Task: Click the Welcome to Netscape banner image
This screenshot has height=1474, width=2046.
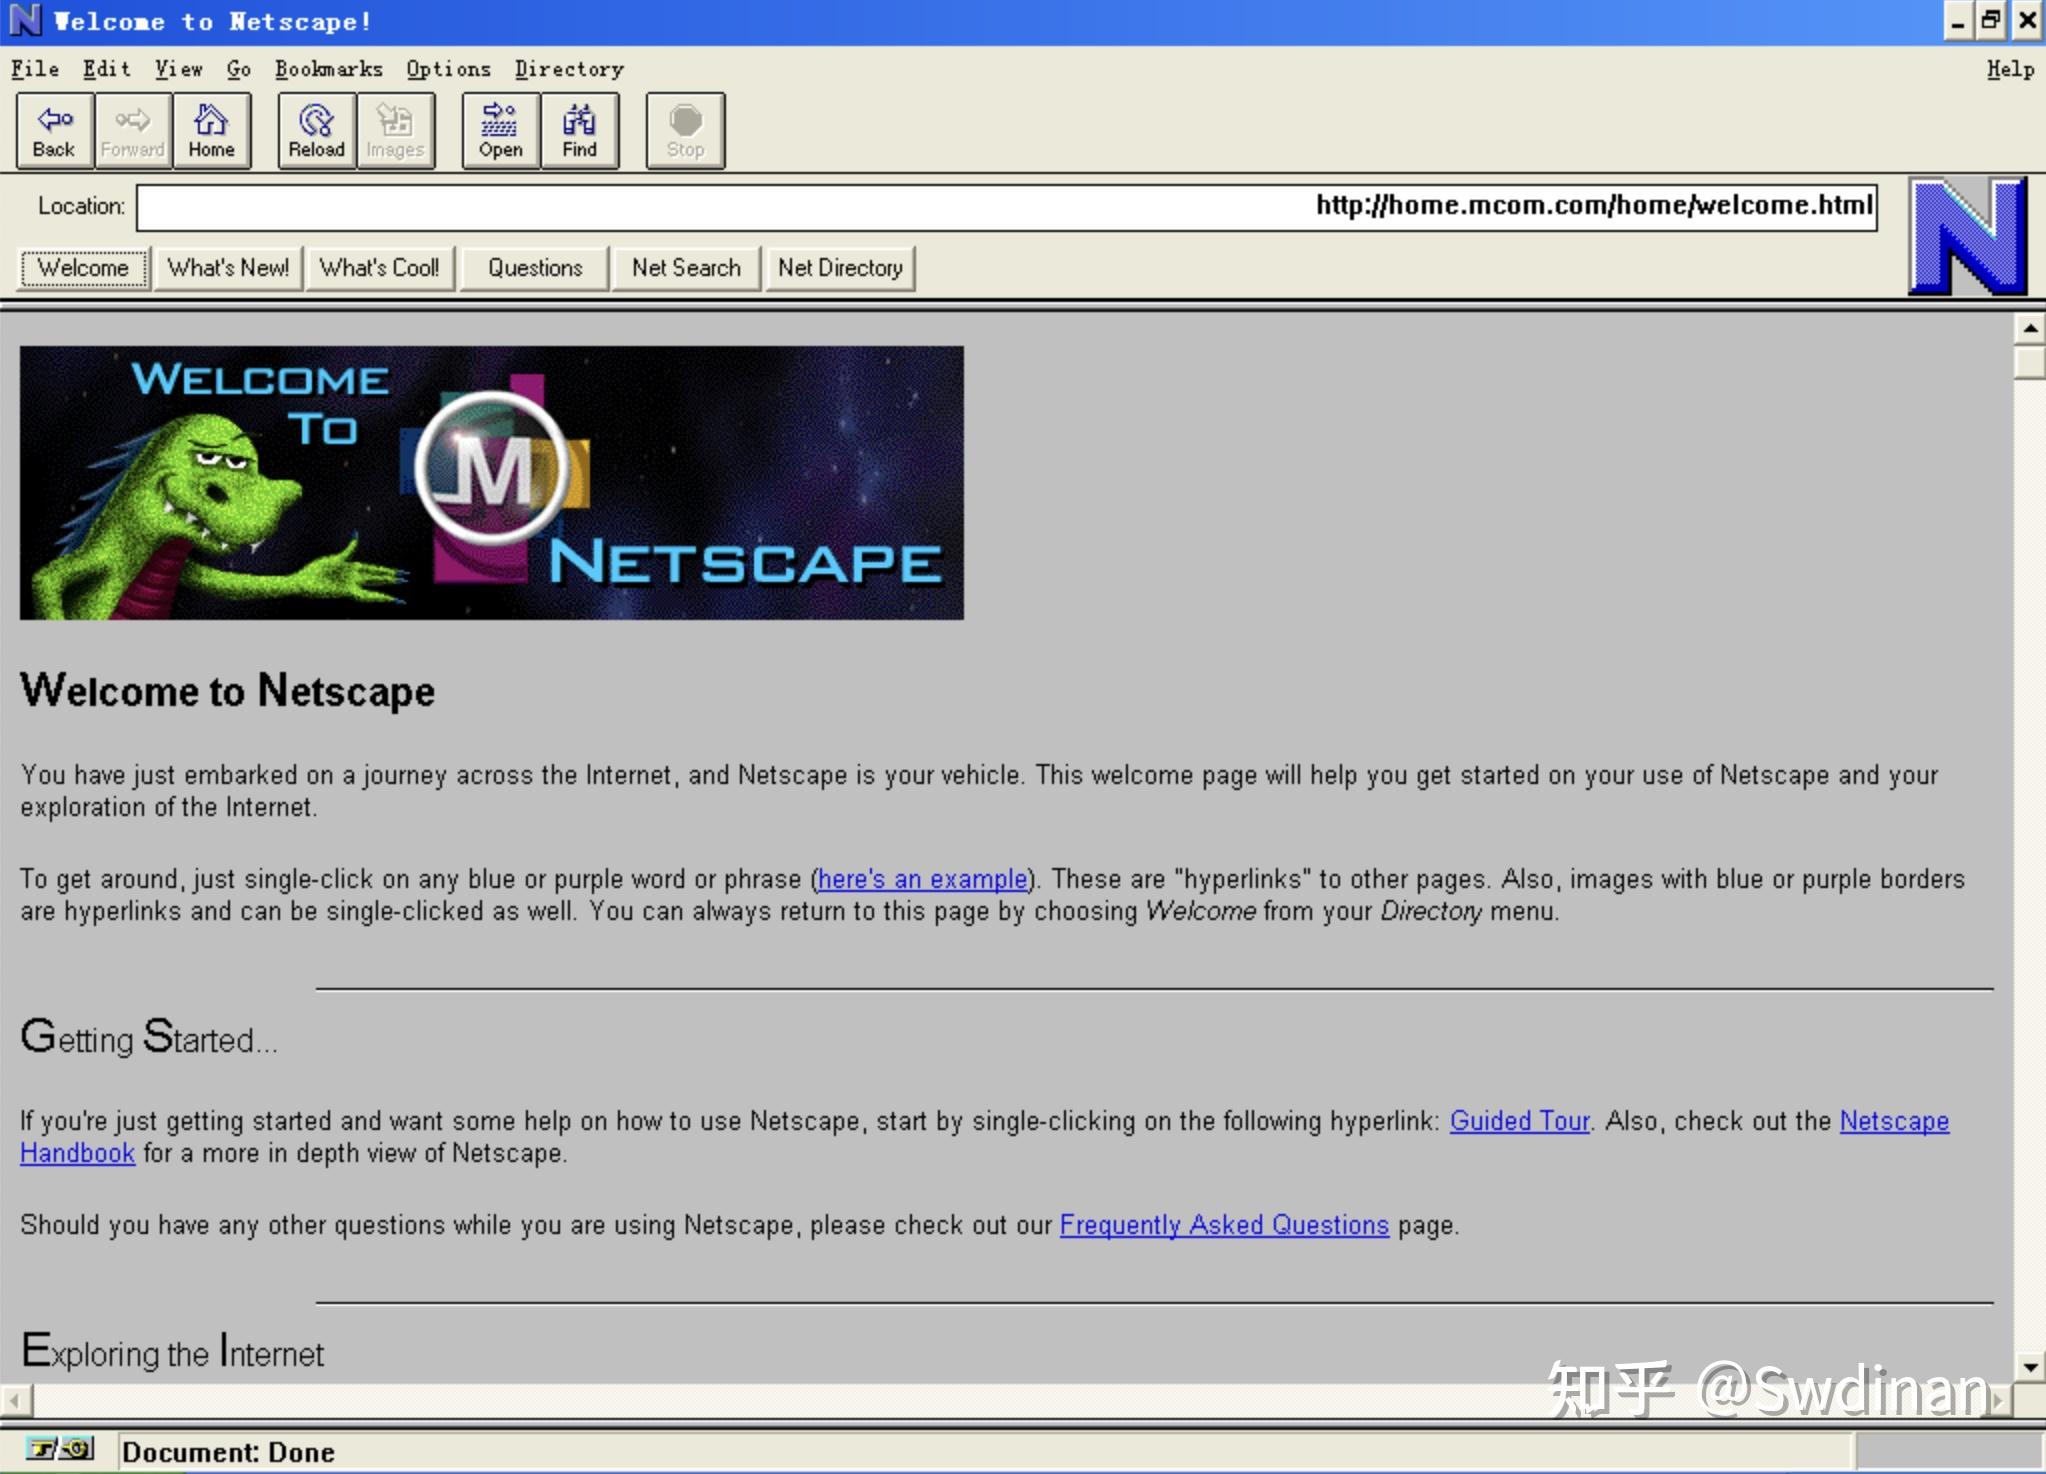Action: [x=492, y=483]
